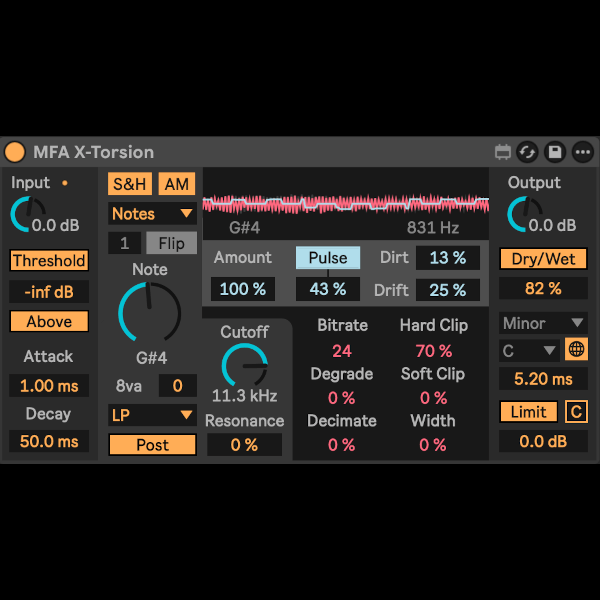Click the Cutoff frequency knob
600x600 pixels.
pyautogui.click(x=243, y=364)
